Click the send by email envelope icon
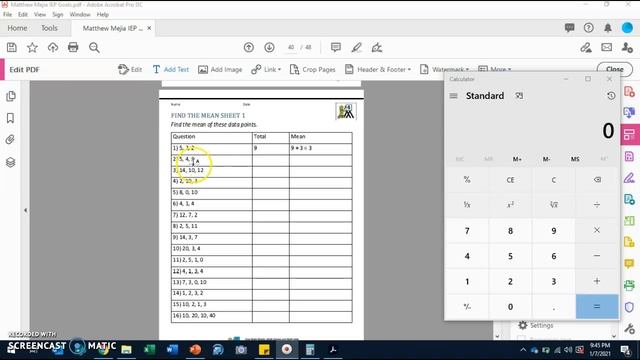Viewport: 640px width, 360px height. [x=607, y=47]
